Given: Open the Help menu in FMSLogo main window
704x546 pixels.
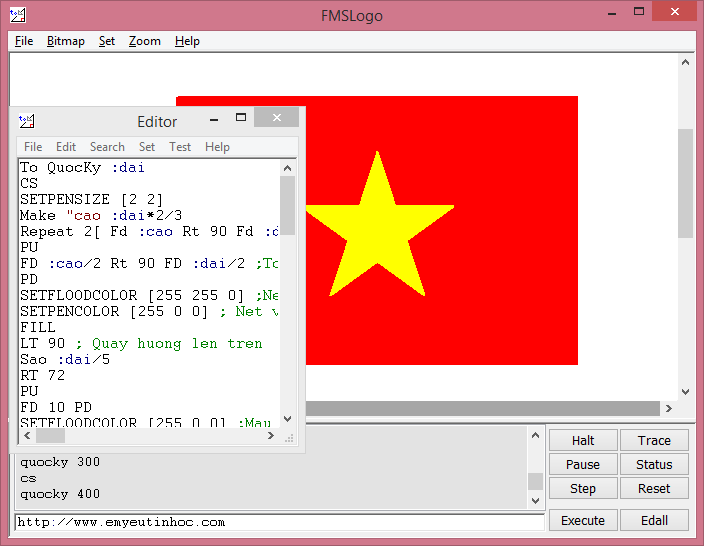Looking at the screenshot, I should pyautogui.click(x=187, y=41).
